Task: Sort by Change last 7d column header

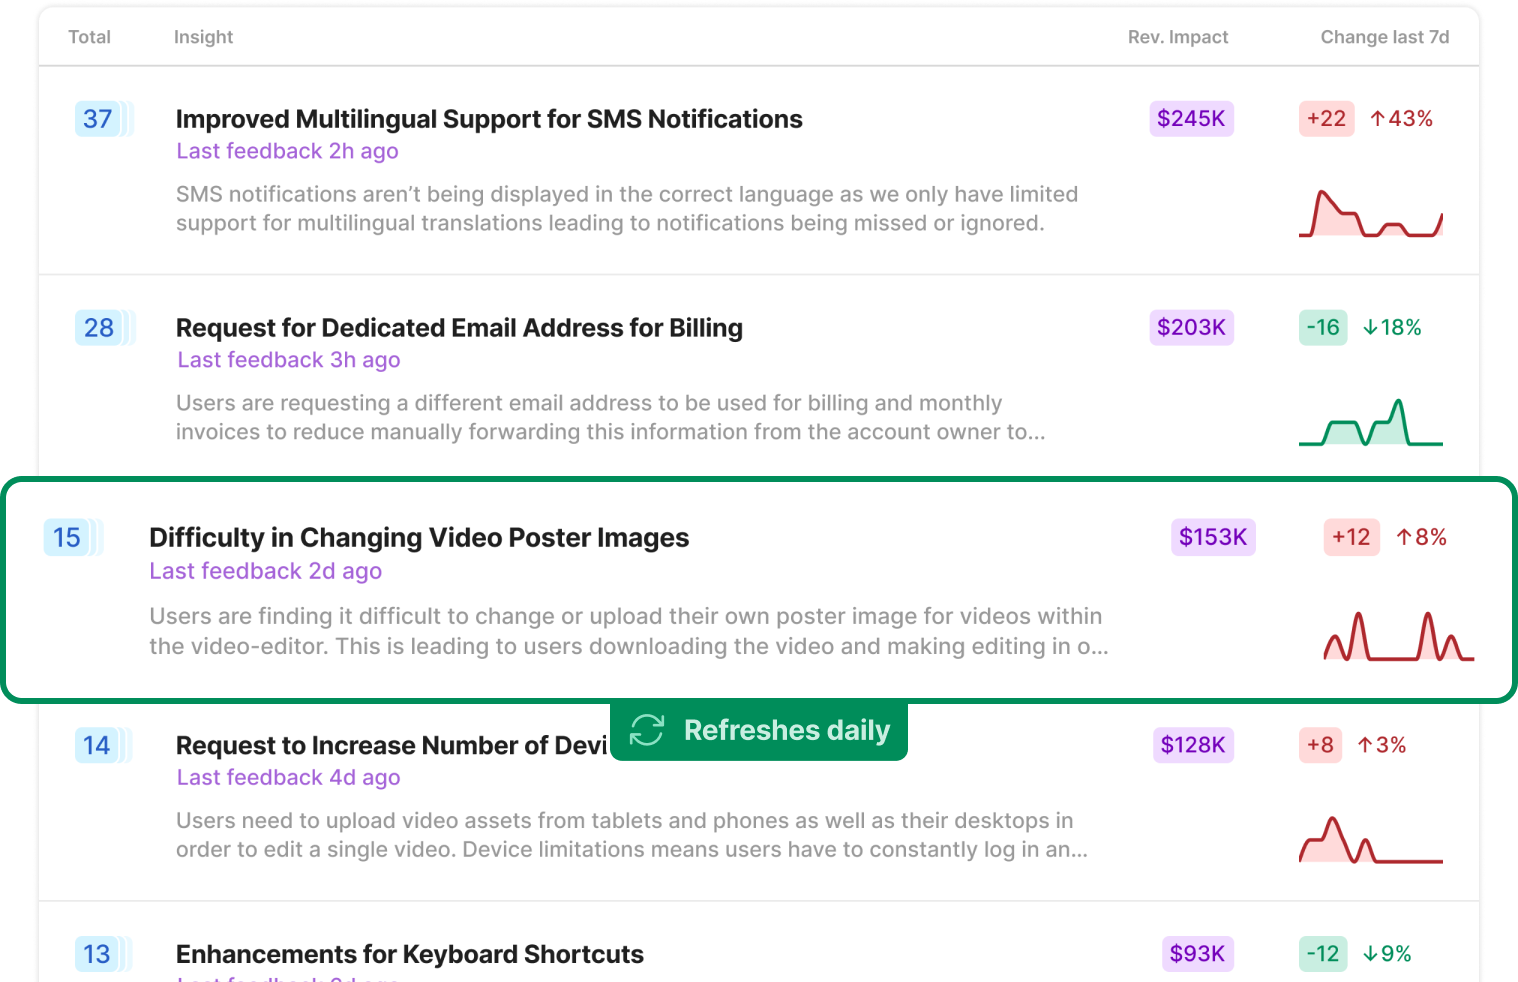Action: click(1385, 37)
